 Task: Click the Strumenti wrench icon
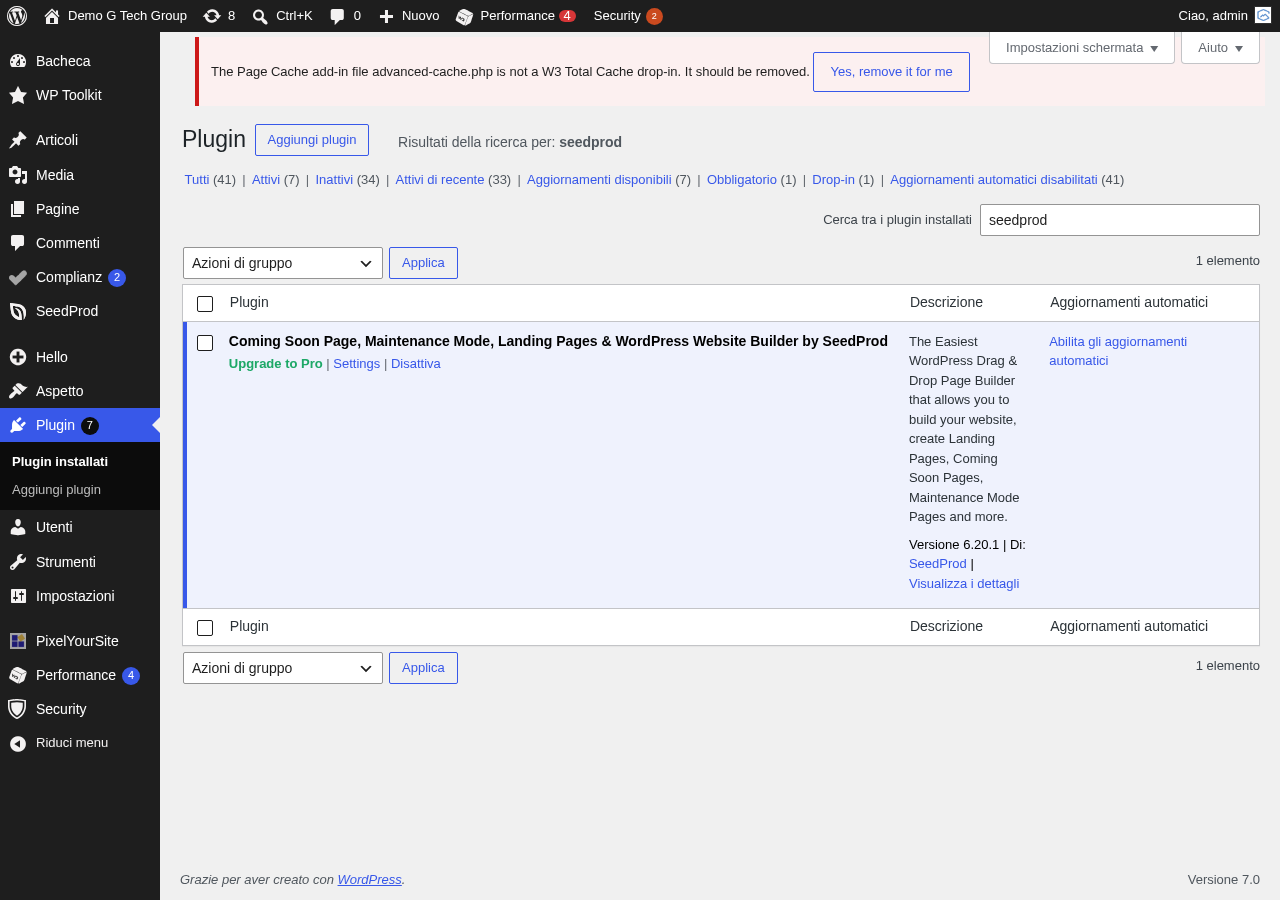tap(18, 562)
